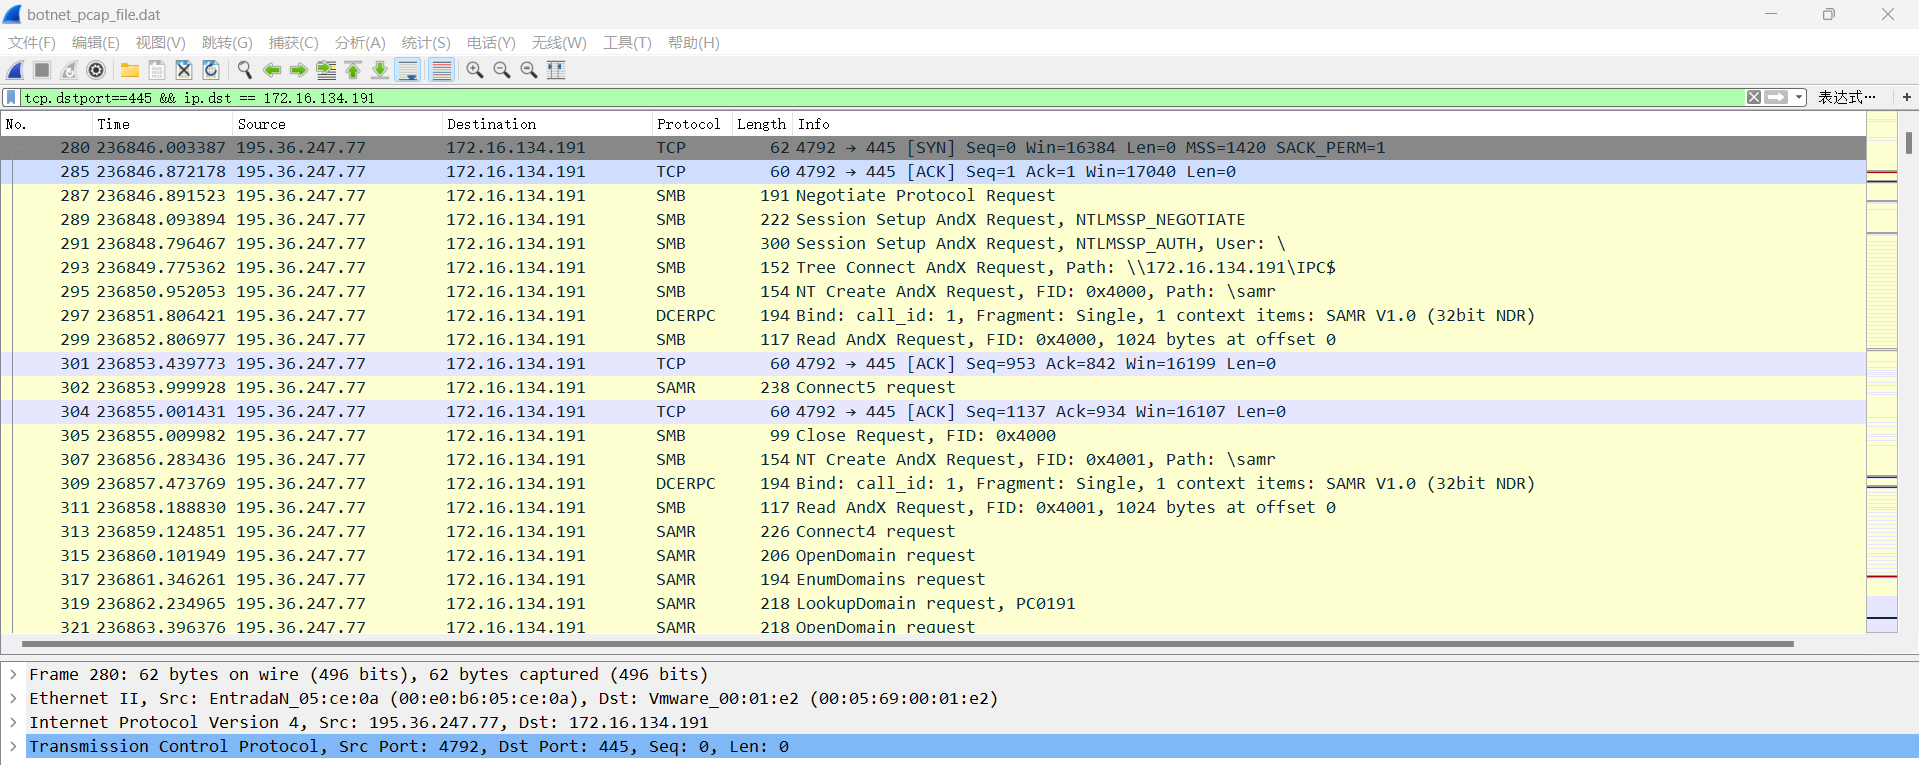Image resolution: width=1919 pixels, height=765 pixels.
Task: Zoom out packet text icon
Action: 502,70
